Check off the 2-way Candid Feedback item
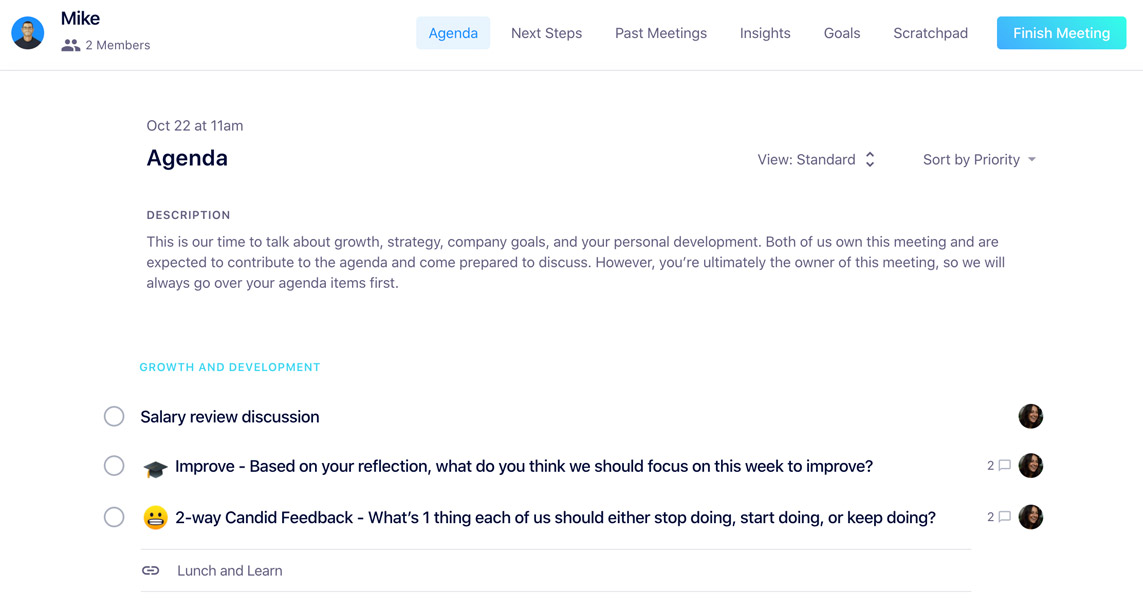Image resolution: width=1143 pixels, height=600 pixels. [x=114, y=517]
